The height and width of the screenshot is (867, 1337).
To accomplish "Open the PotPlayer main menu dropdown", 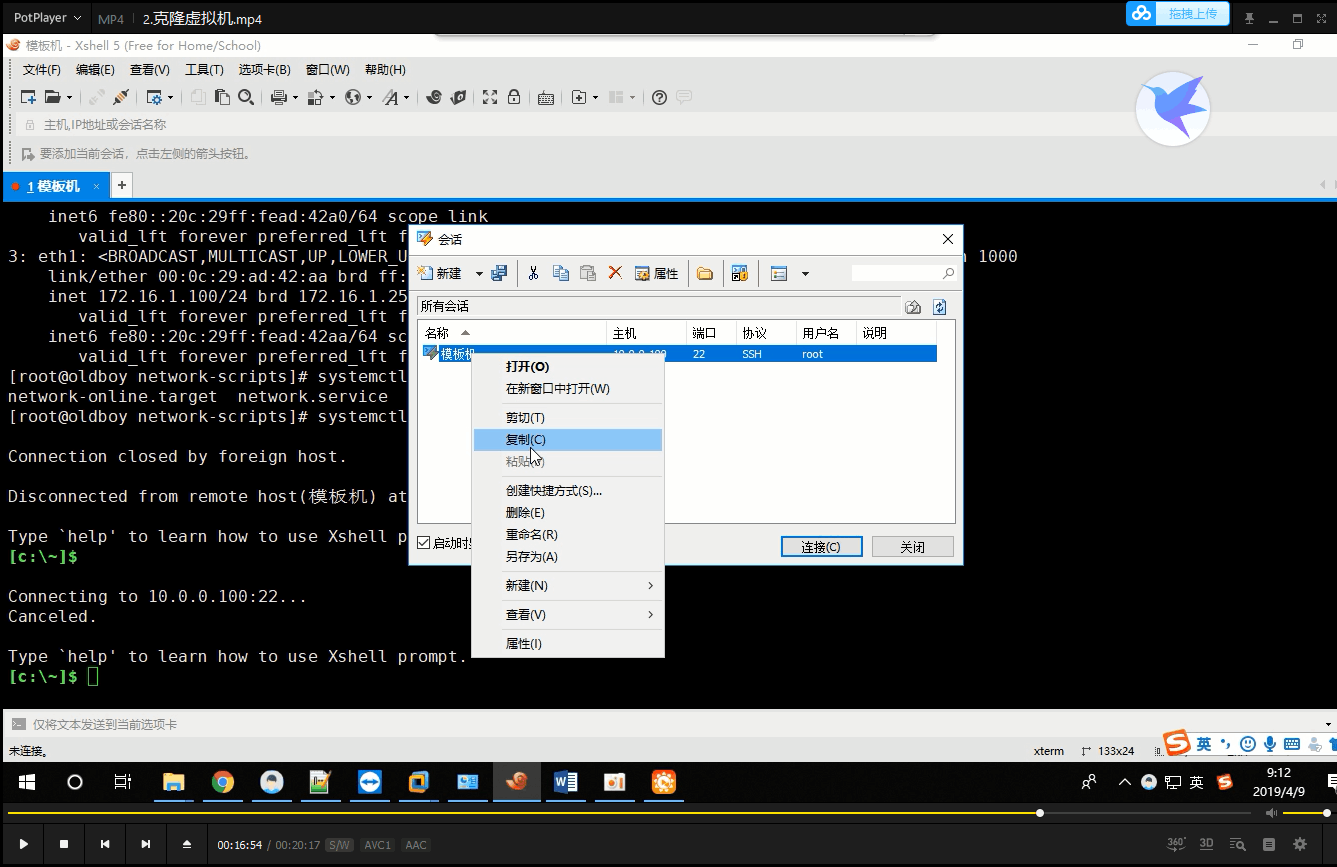I will coord(48,18).
